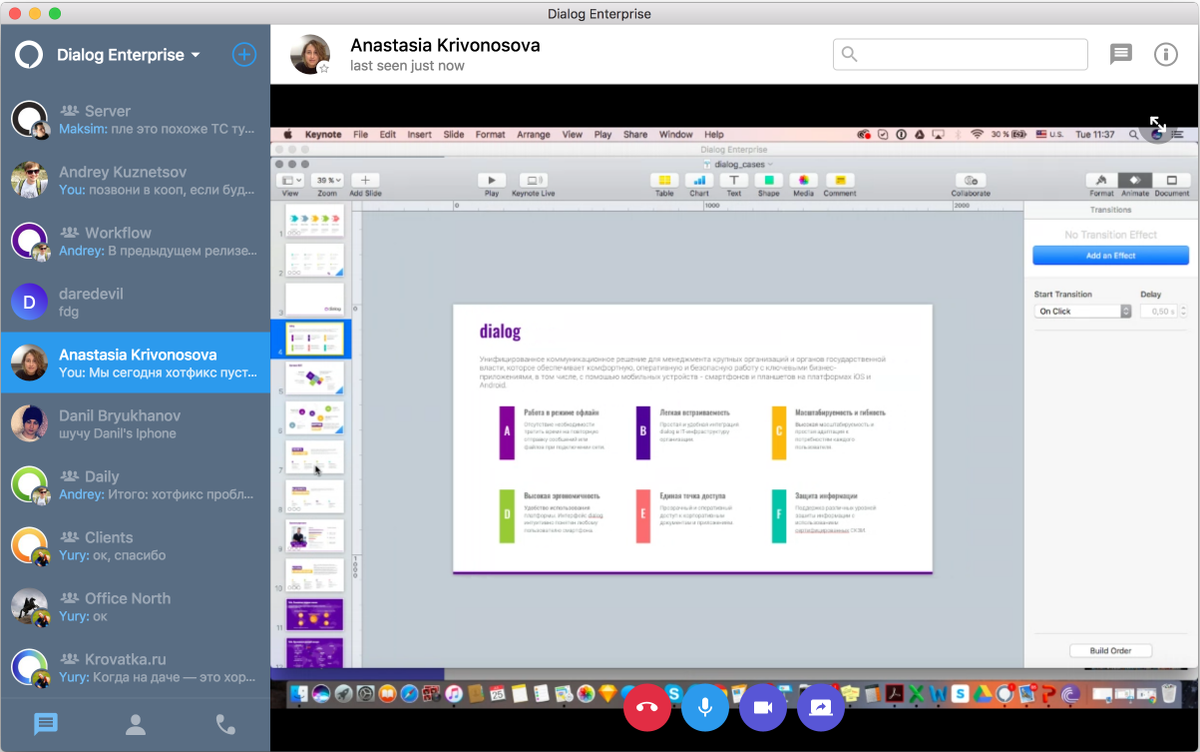Open the File menu in Keynote menu bar
1200x752 pixels.
click(360, 134)
